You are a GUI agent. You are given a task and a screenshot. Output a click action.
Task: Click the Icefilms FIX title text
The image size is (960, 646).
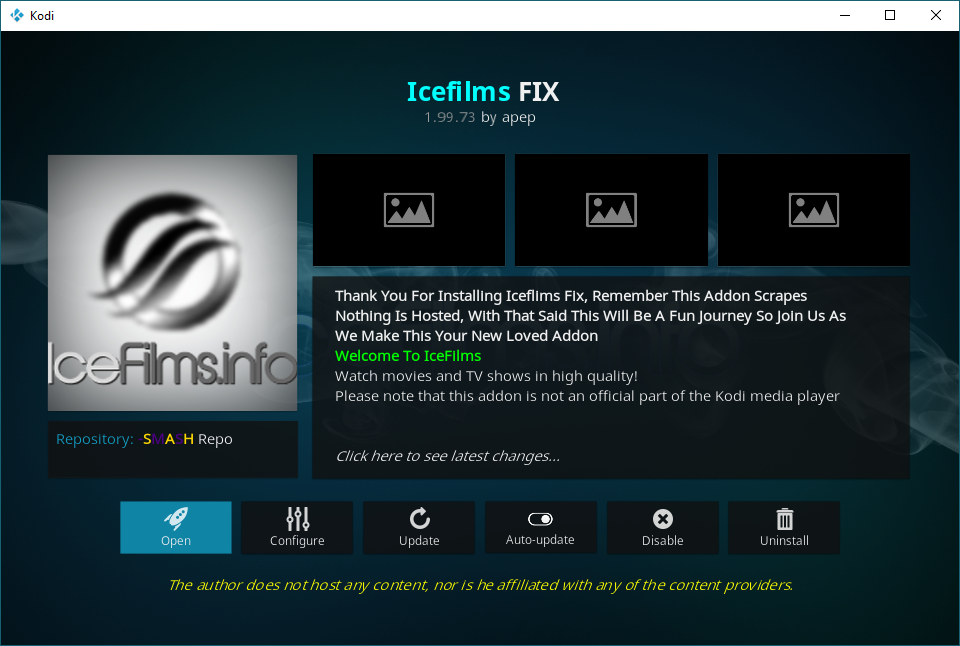[482, 92]
